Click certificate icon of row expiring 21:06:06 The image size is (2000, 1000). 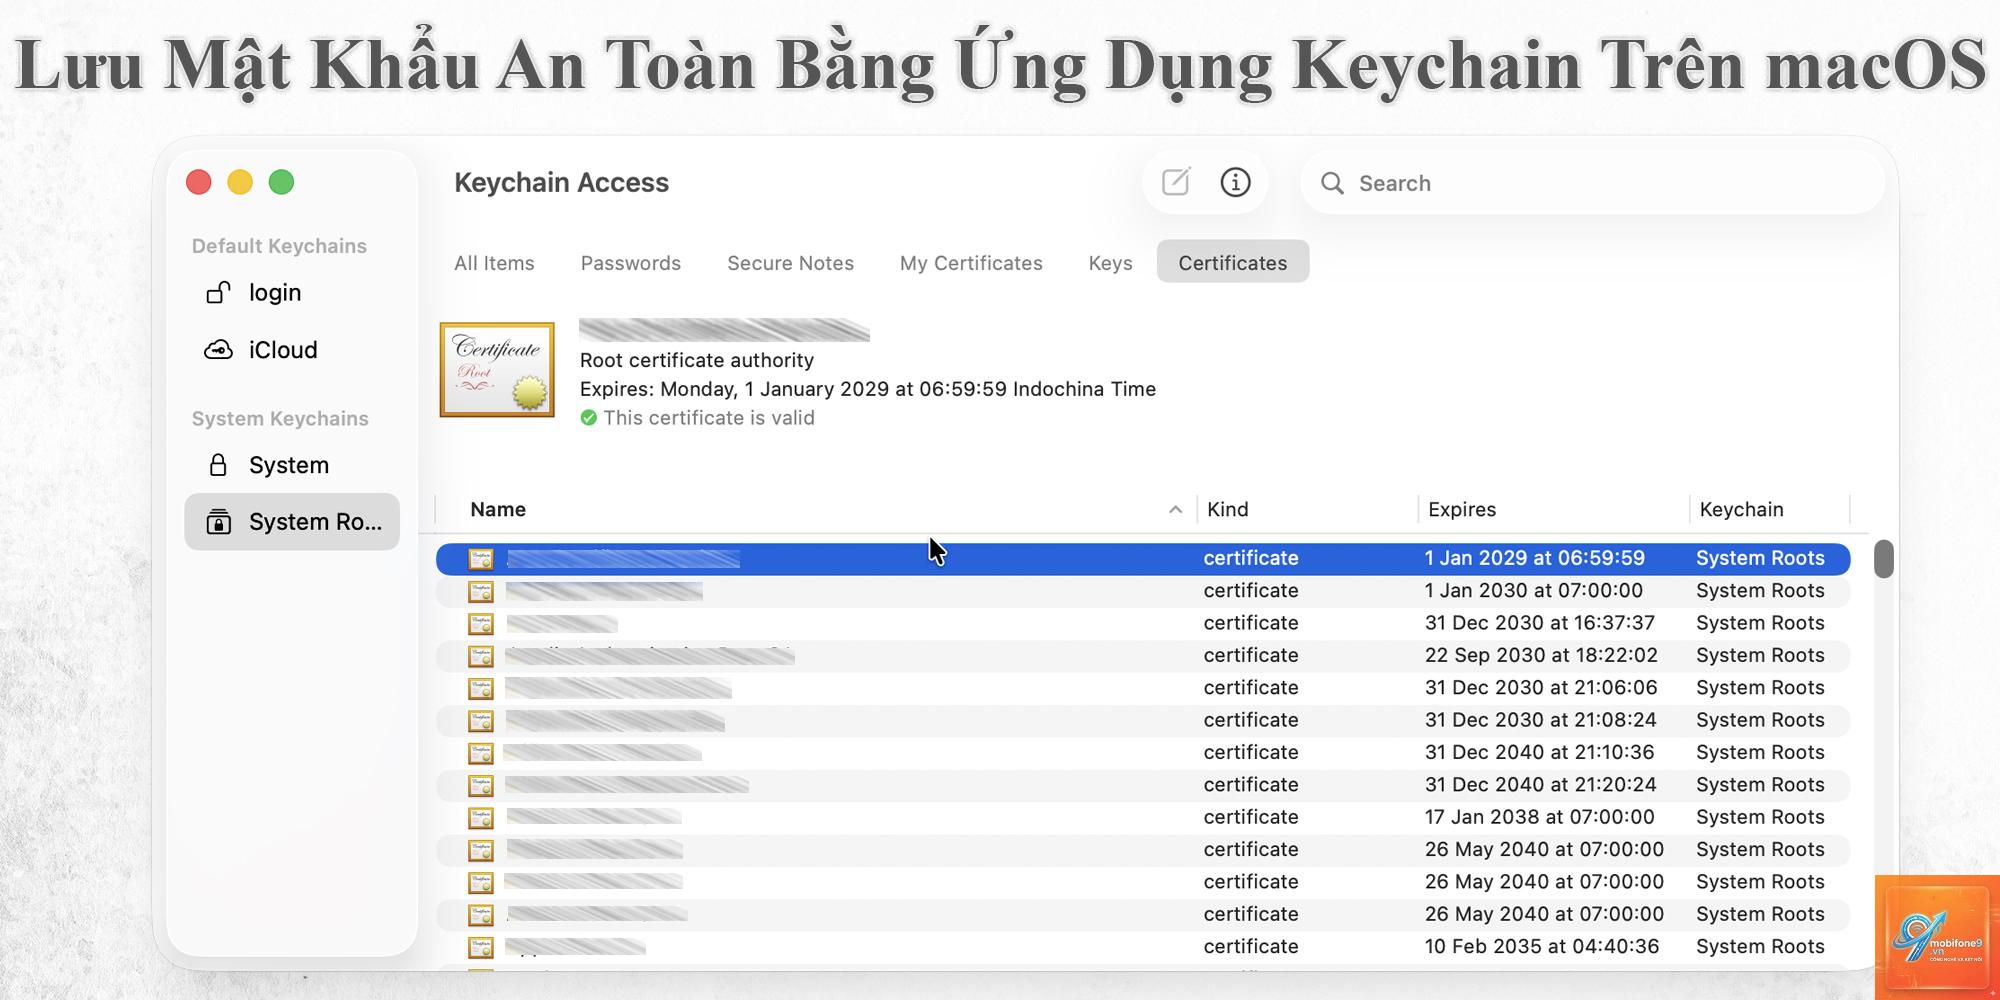tap(481, 688)
